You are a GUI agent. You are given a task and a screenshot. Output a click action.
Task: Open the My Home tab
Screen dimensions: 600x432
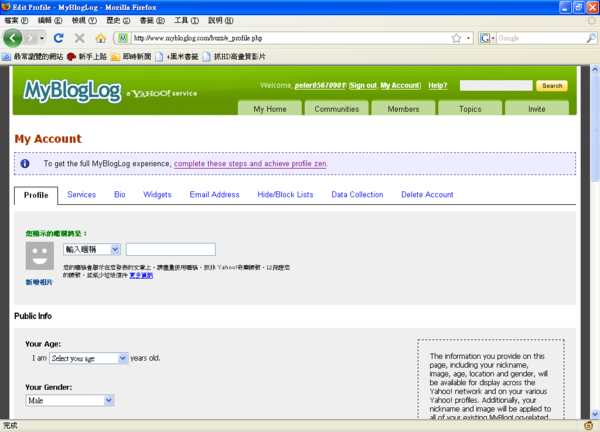(270, 109)
